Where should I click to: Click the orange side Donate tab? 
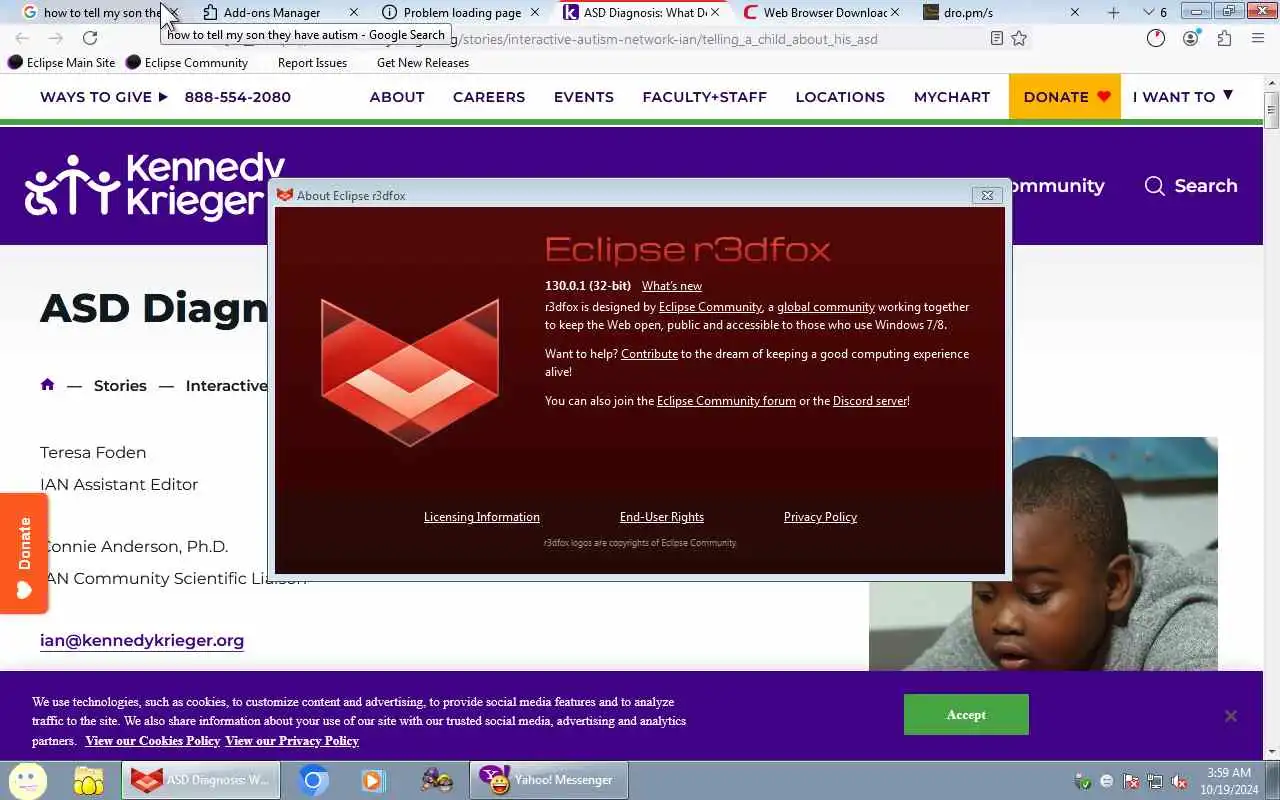(24, 554)
